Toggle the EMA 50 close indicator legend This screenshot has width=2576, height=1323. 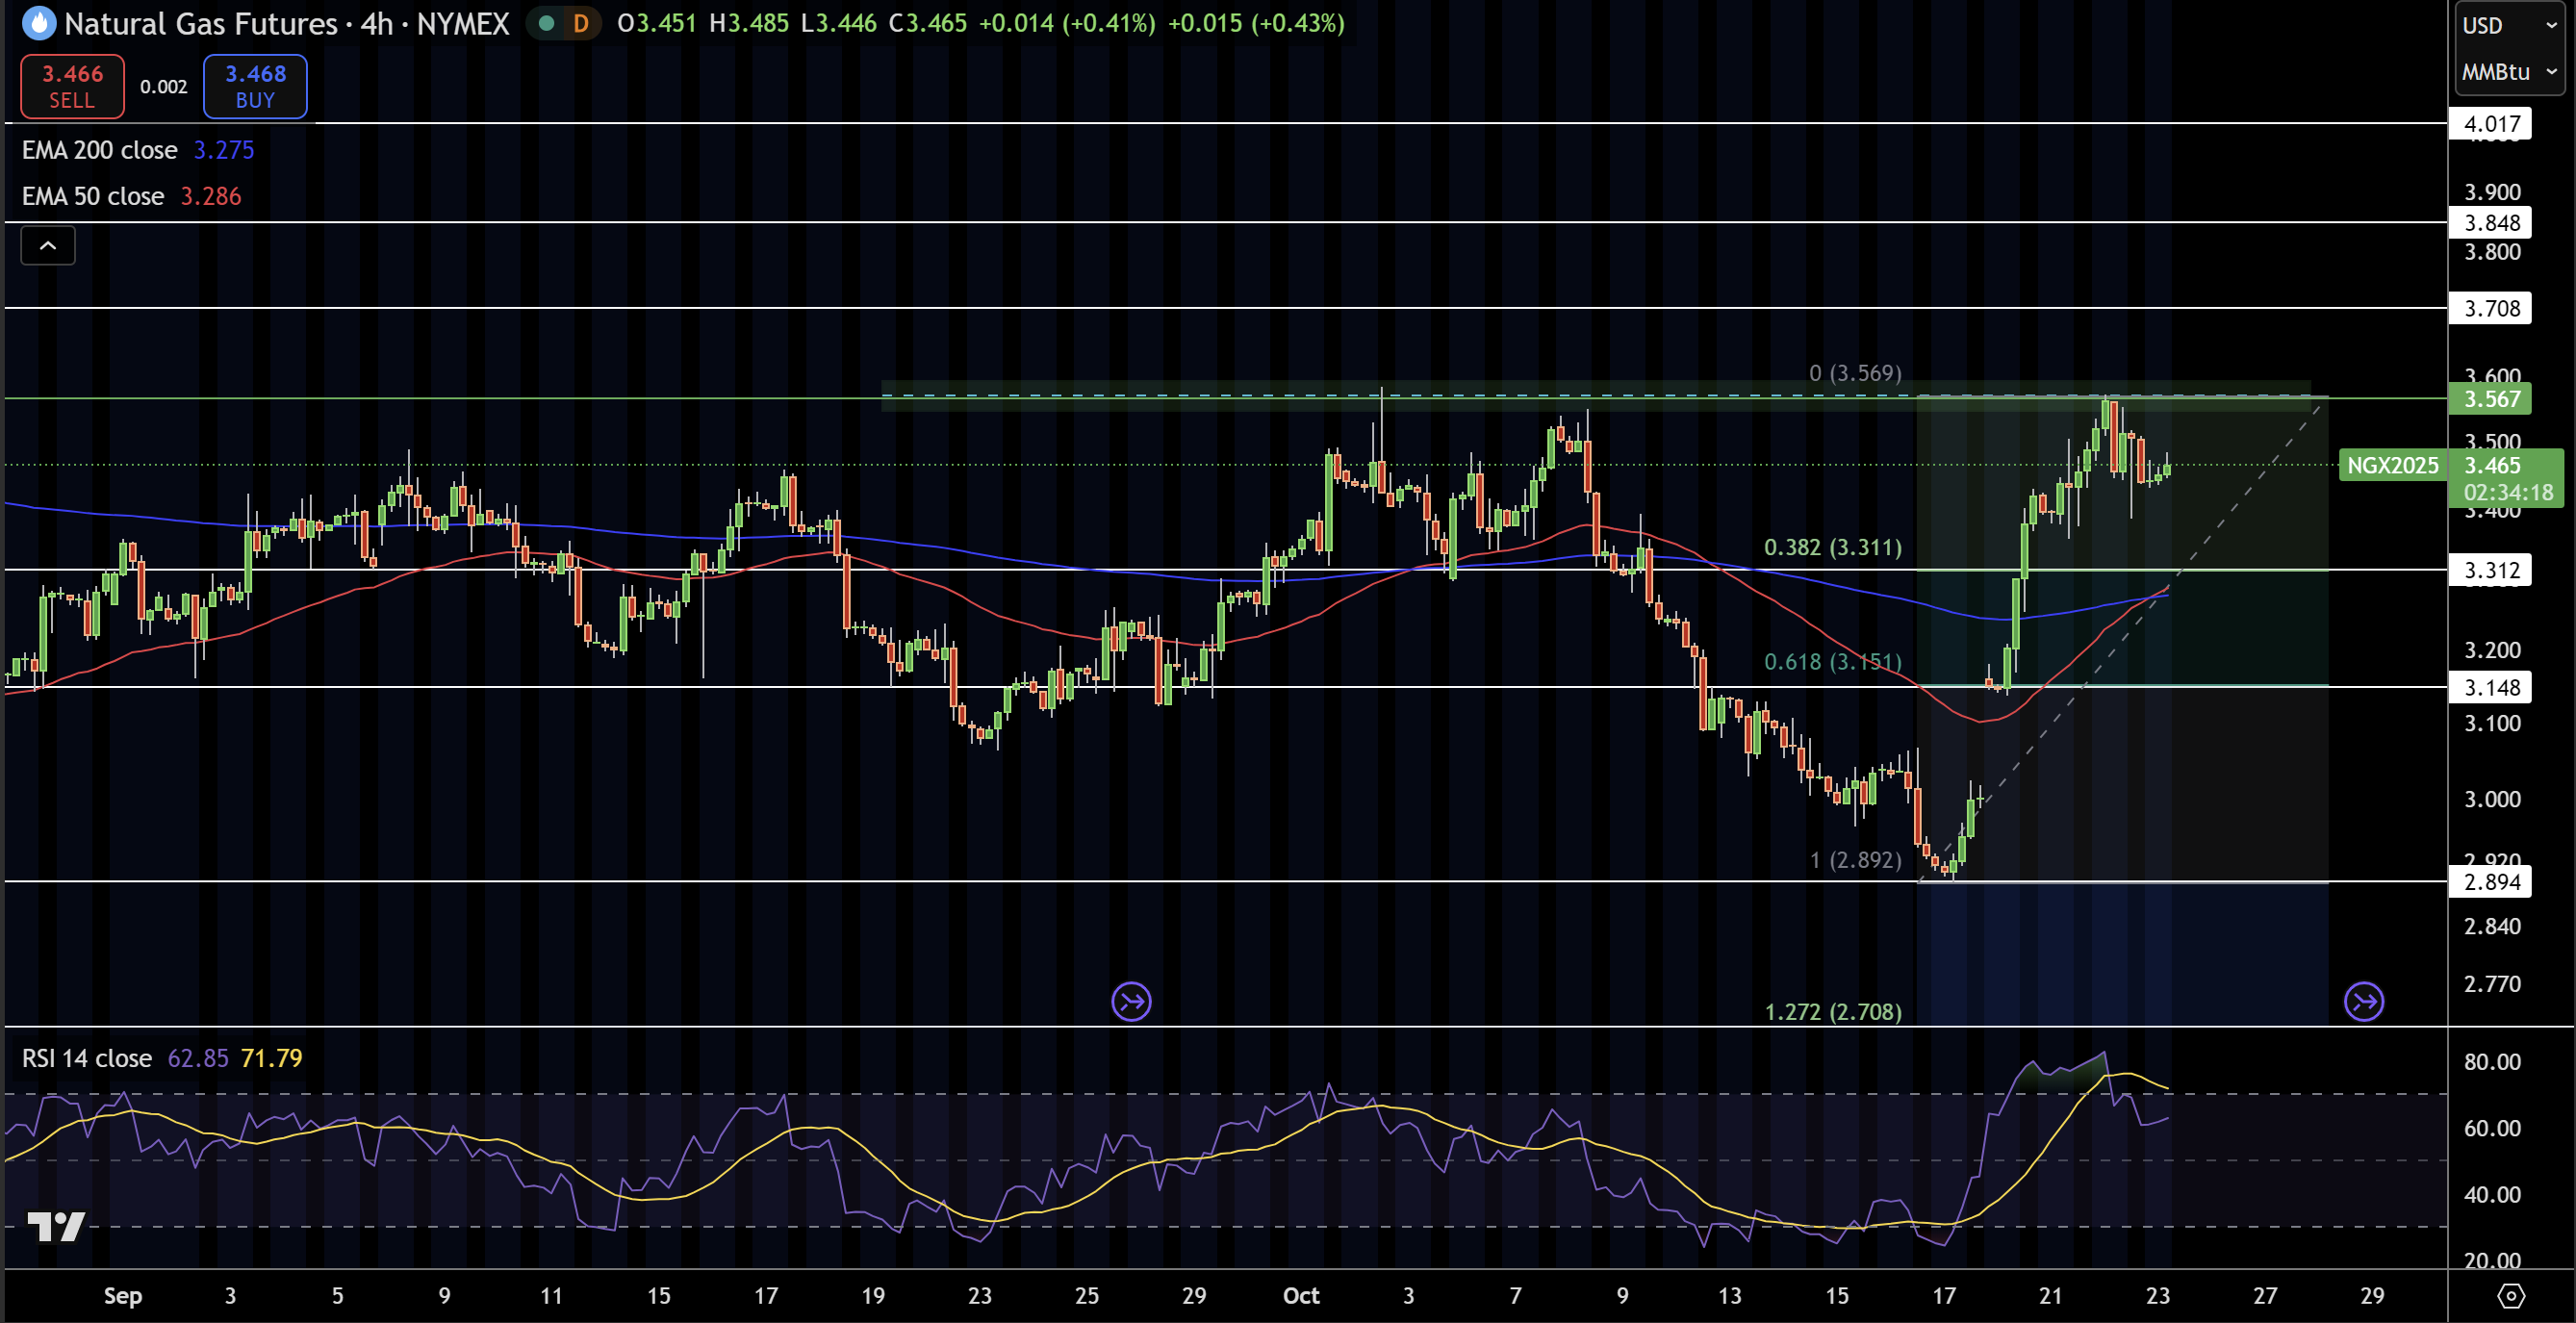93,196
